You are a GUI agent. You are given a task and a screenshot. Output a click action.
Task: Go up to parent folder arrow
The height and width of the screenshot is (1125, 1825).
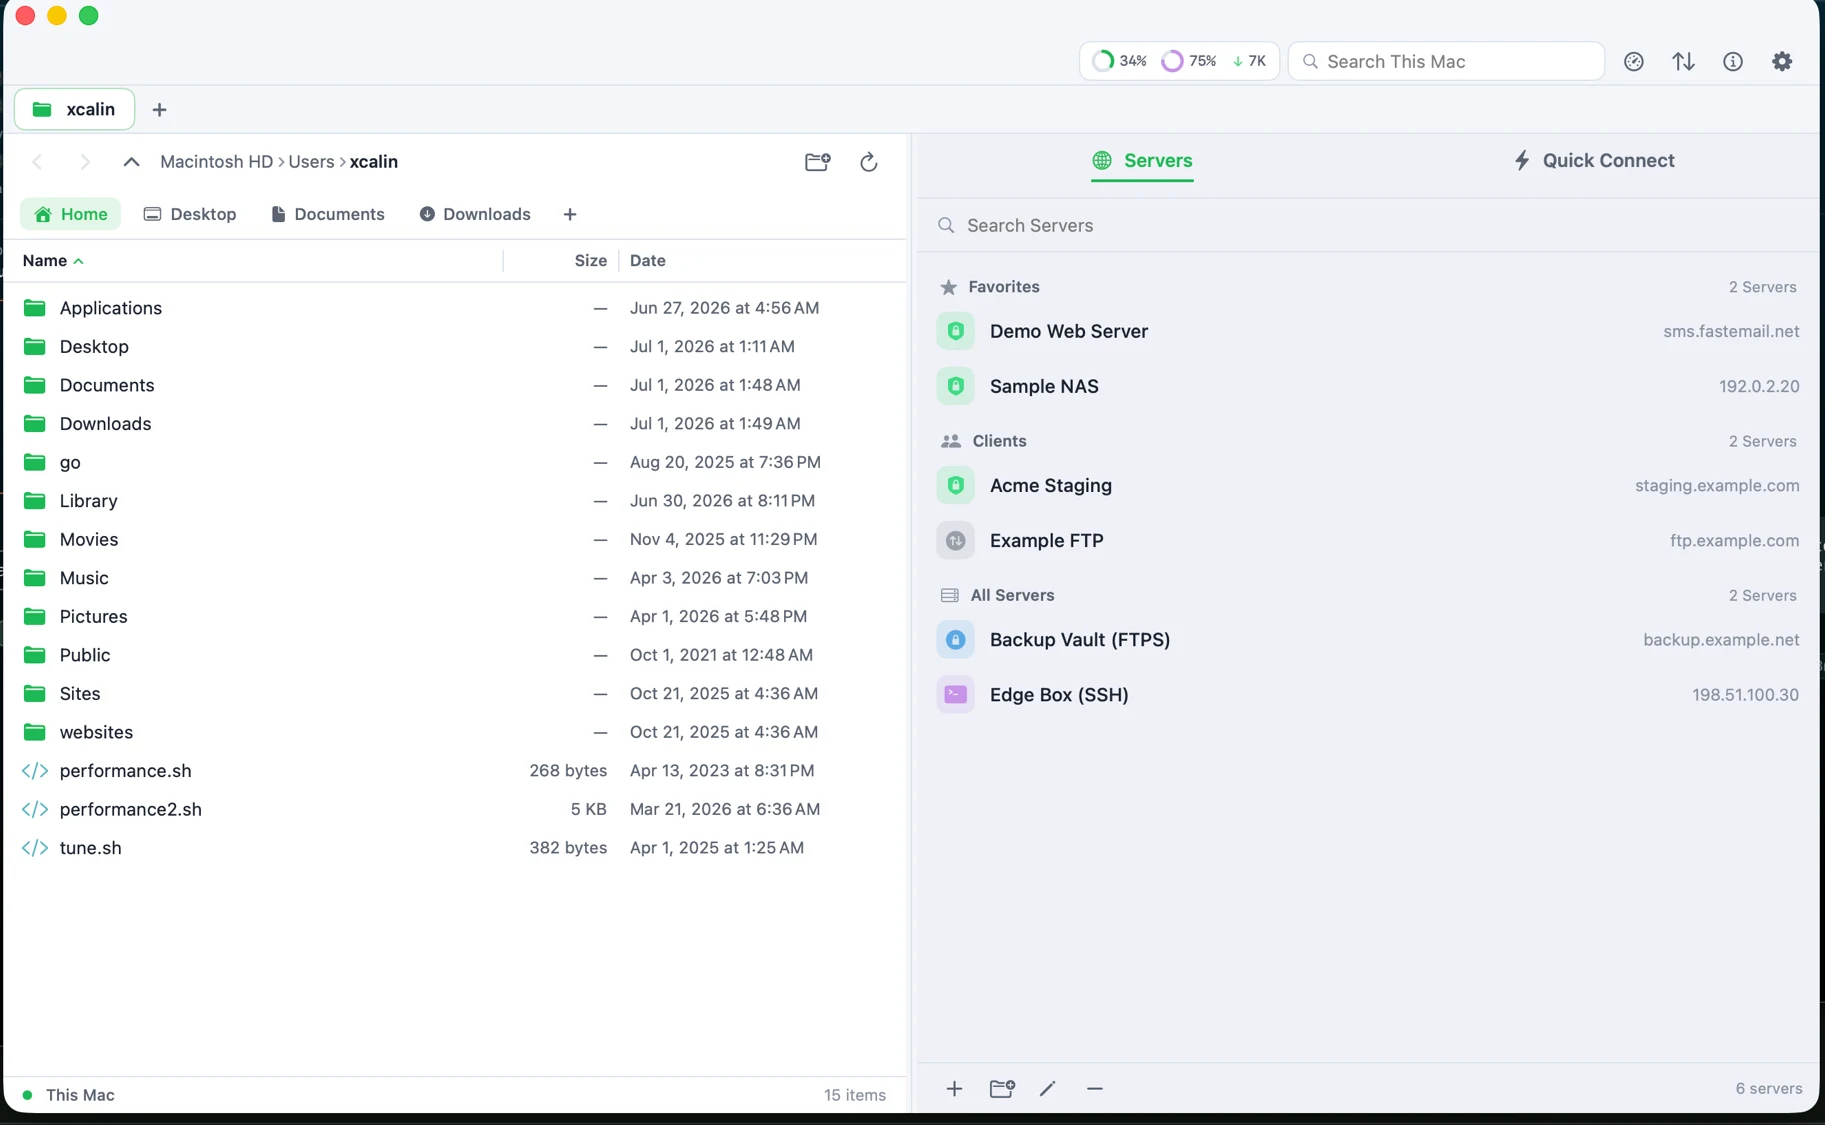(x=131, y=162)
